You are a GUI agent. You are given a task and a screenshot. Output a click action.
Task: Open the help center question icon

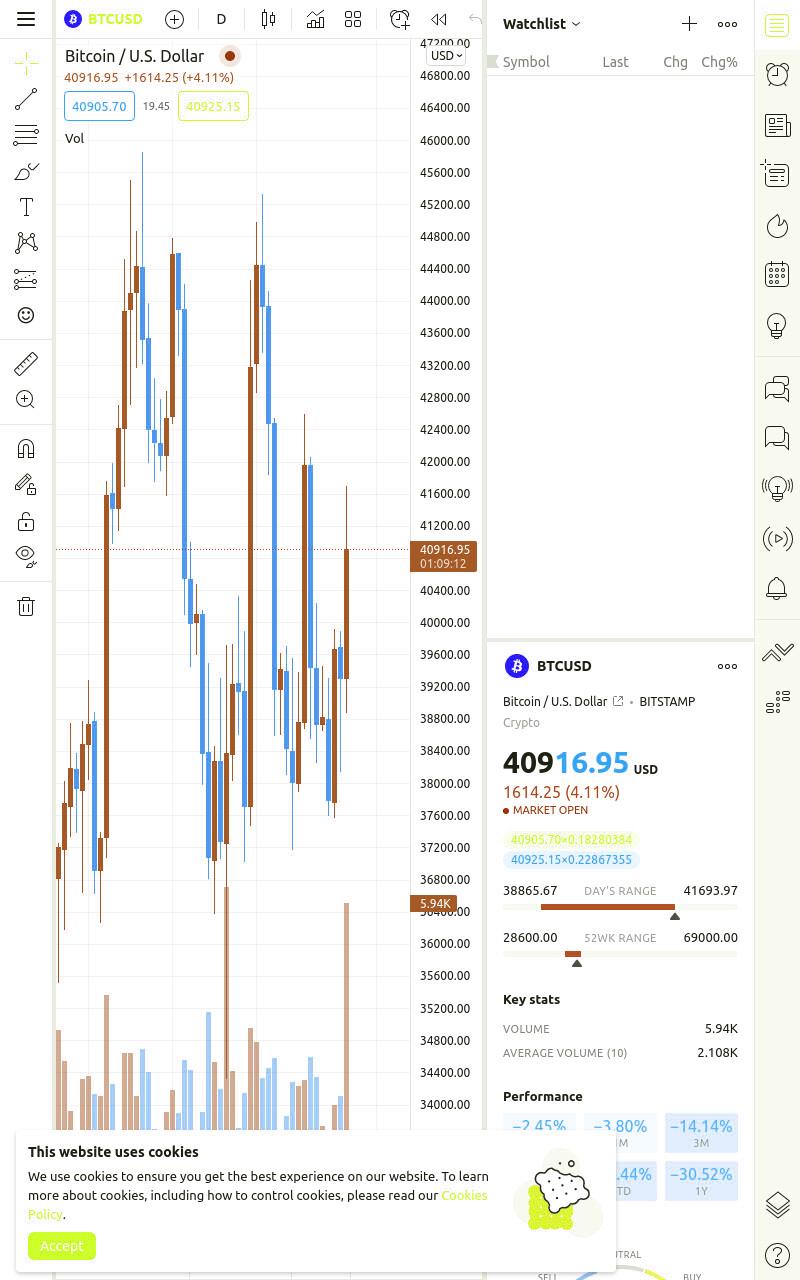777,1254
